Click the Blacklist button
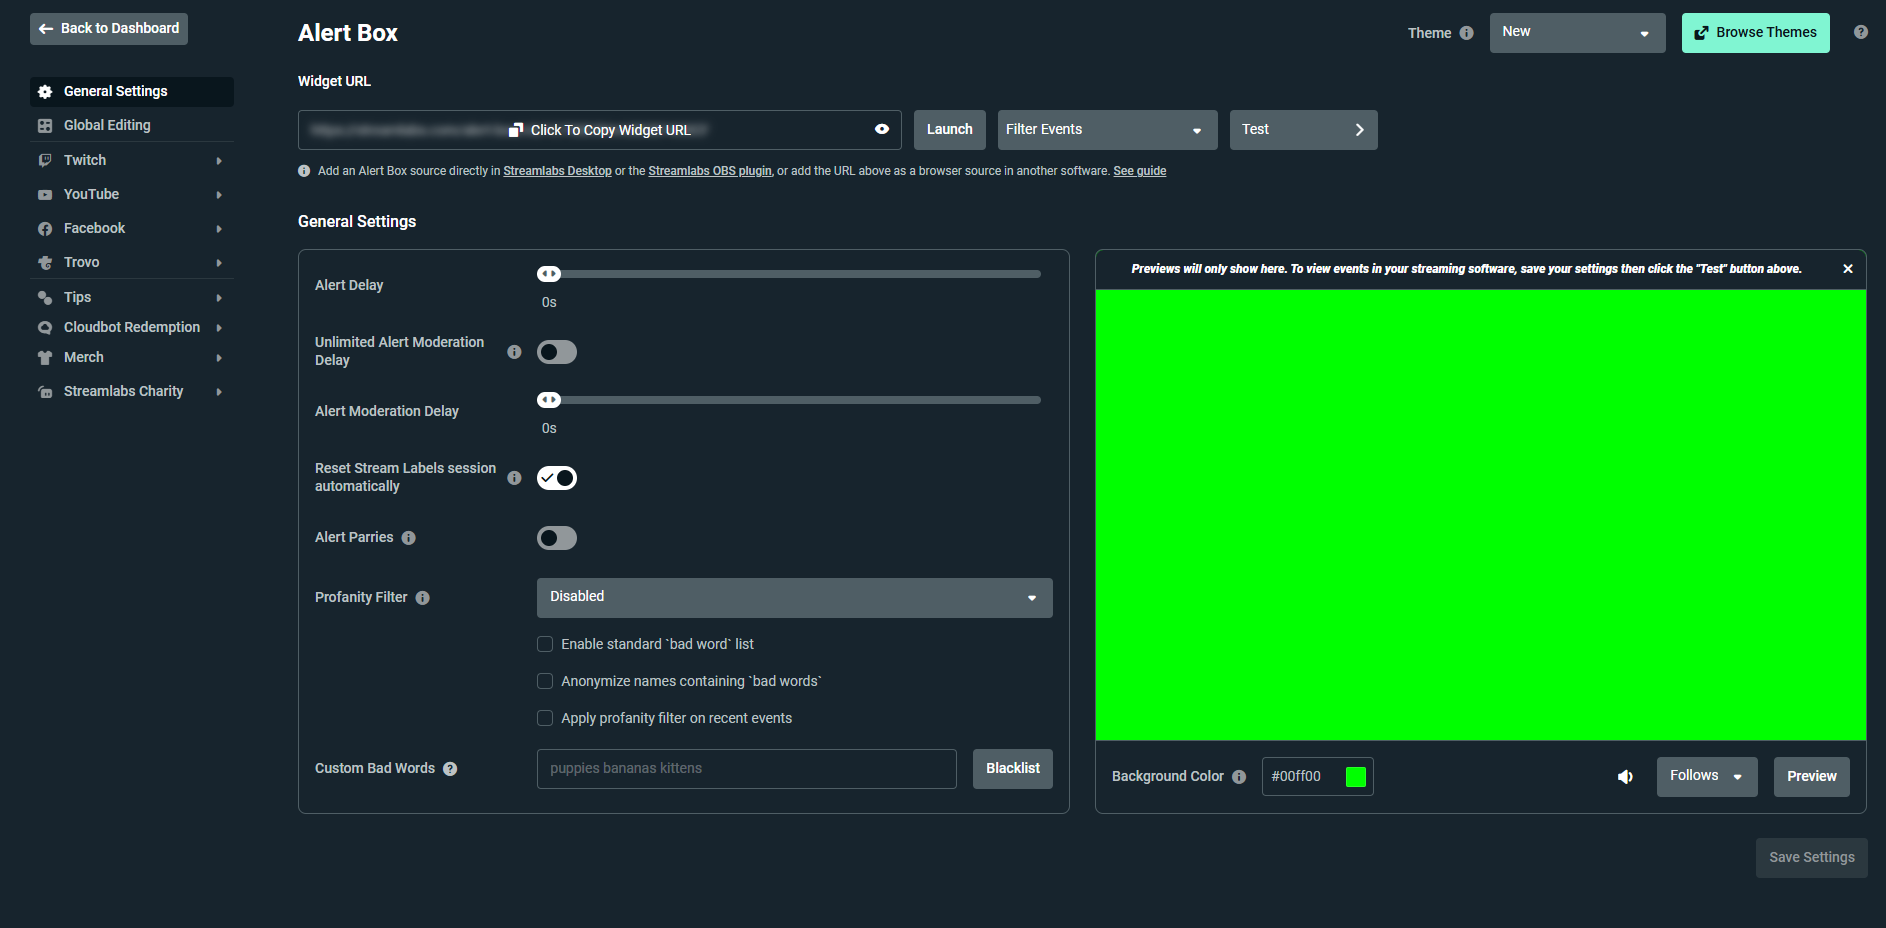 [1012, 769]
